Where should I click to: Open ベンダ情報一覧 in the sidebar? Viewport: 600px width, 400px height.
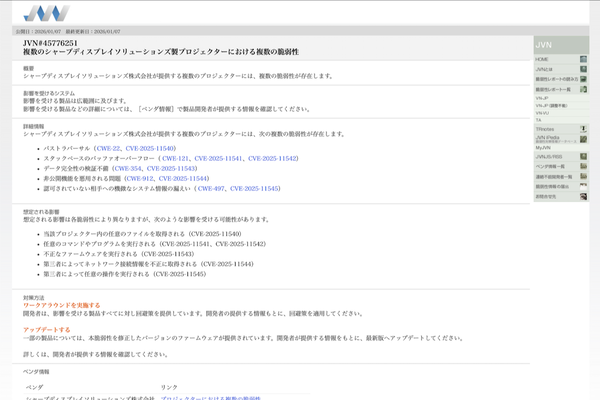pyautogui.click(x=550, y=167)
